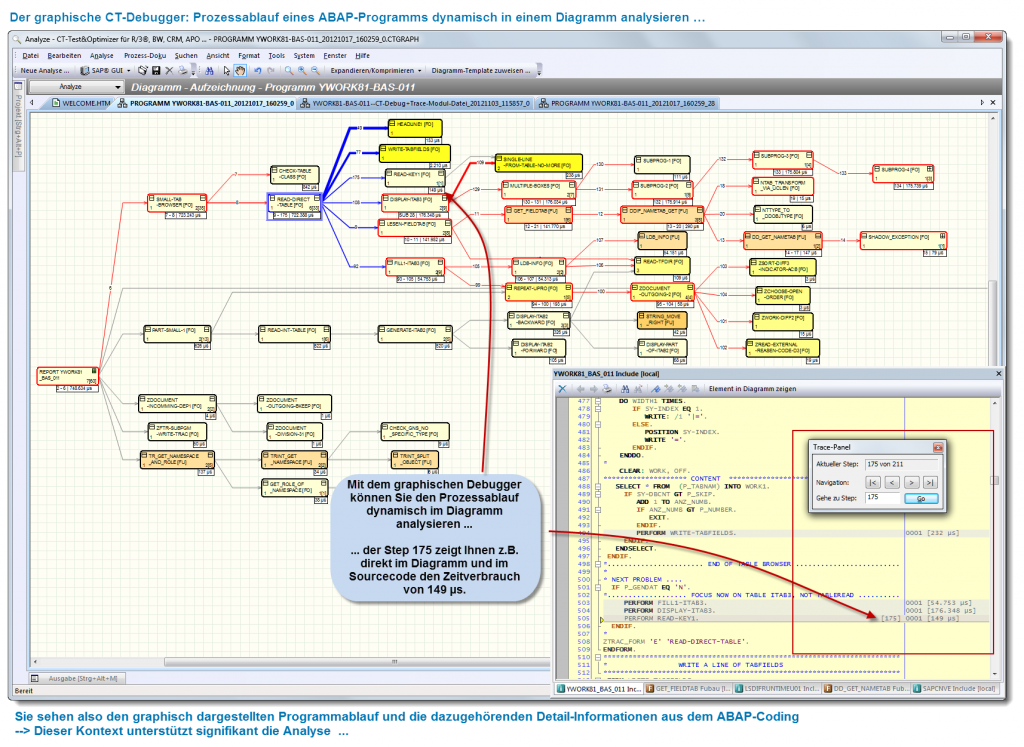Toggle the fold marker at SELECT line 488

[597, 486]
